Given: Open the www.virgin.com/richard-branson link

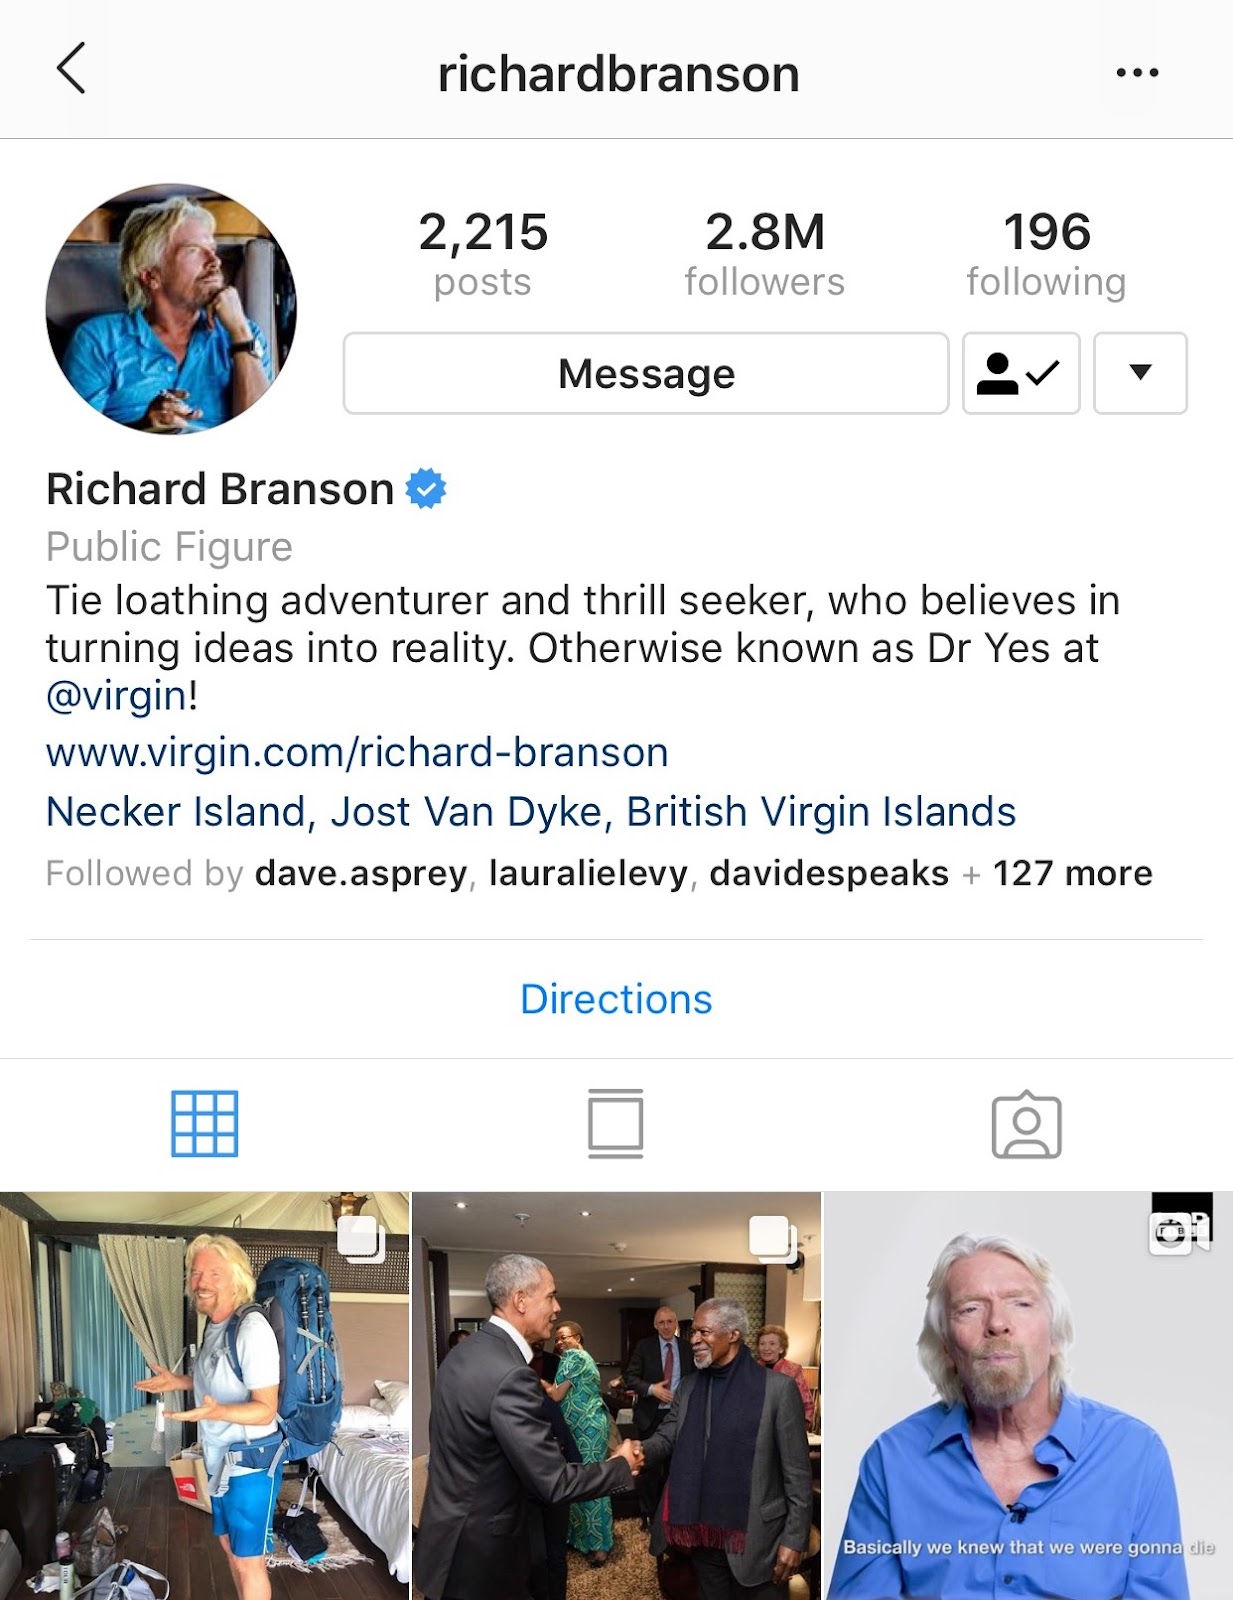Looking at the screenshot, I should coord(357,752).
